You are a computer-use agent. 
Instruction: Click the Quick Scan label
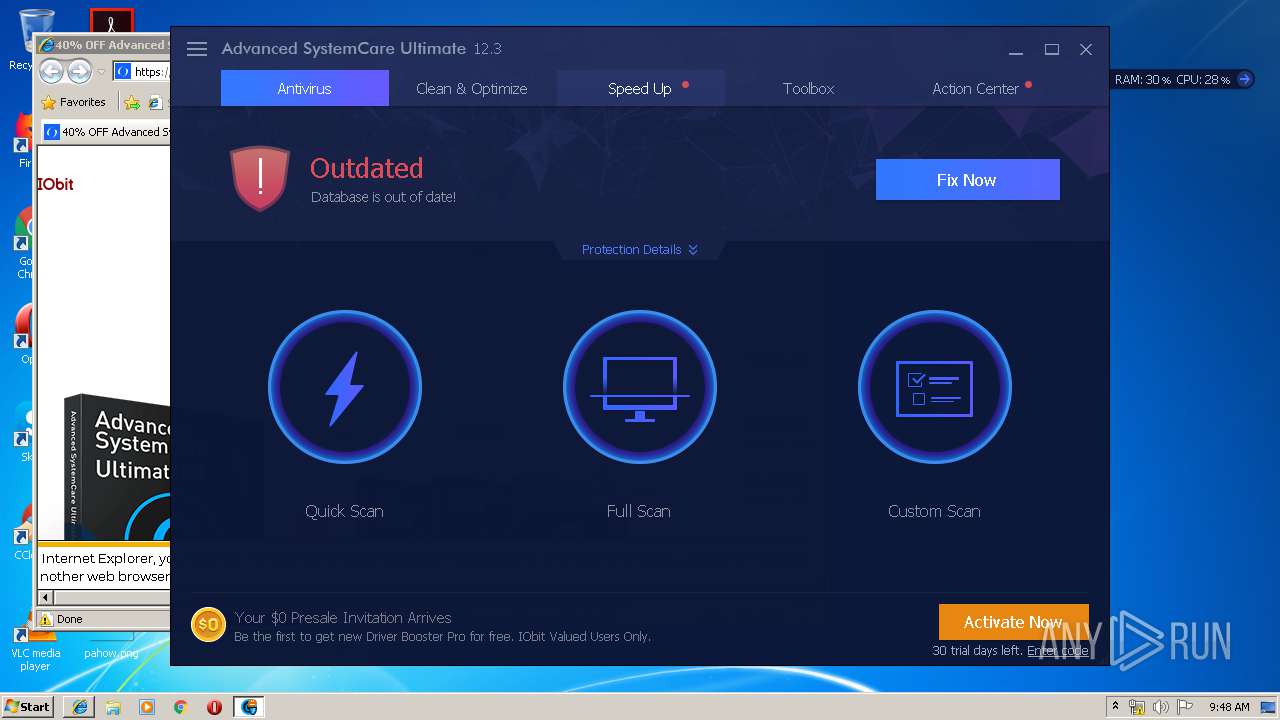pyautogui.click(x=344, y=511)
